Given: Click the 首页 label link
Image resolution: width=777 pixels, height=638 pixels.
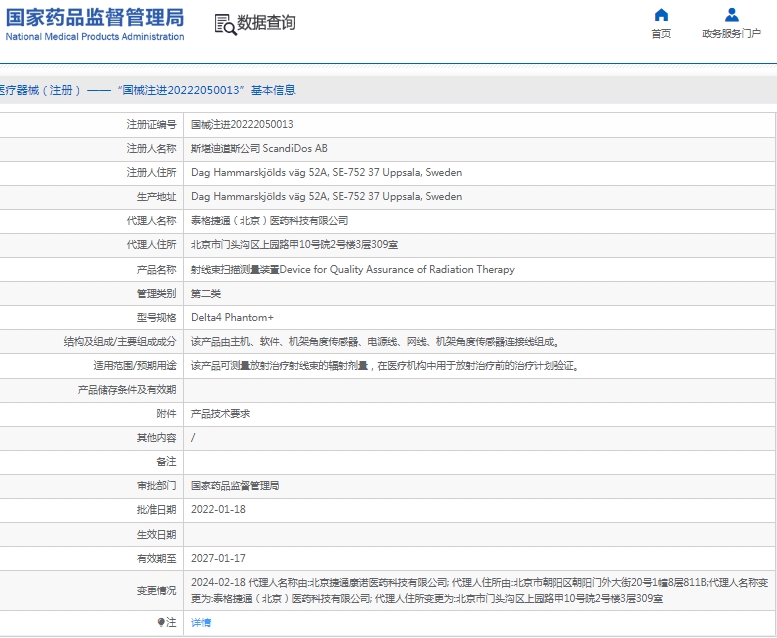Looking at the screenshot, I should pos(661,34).
